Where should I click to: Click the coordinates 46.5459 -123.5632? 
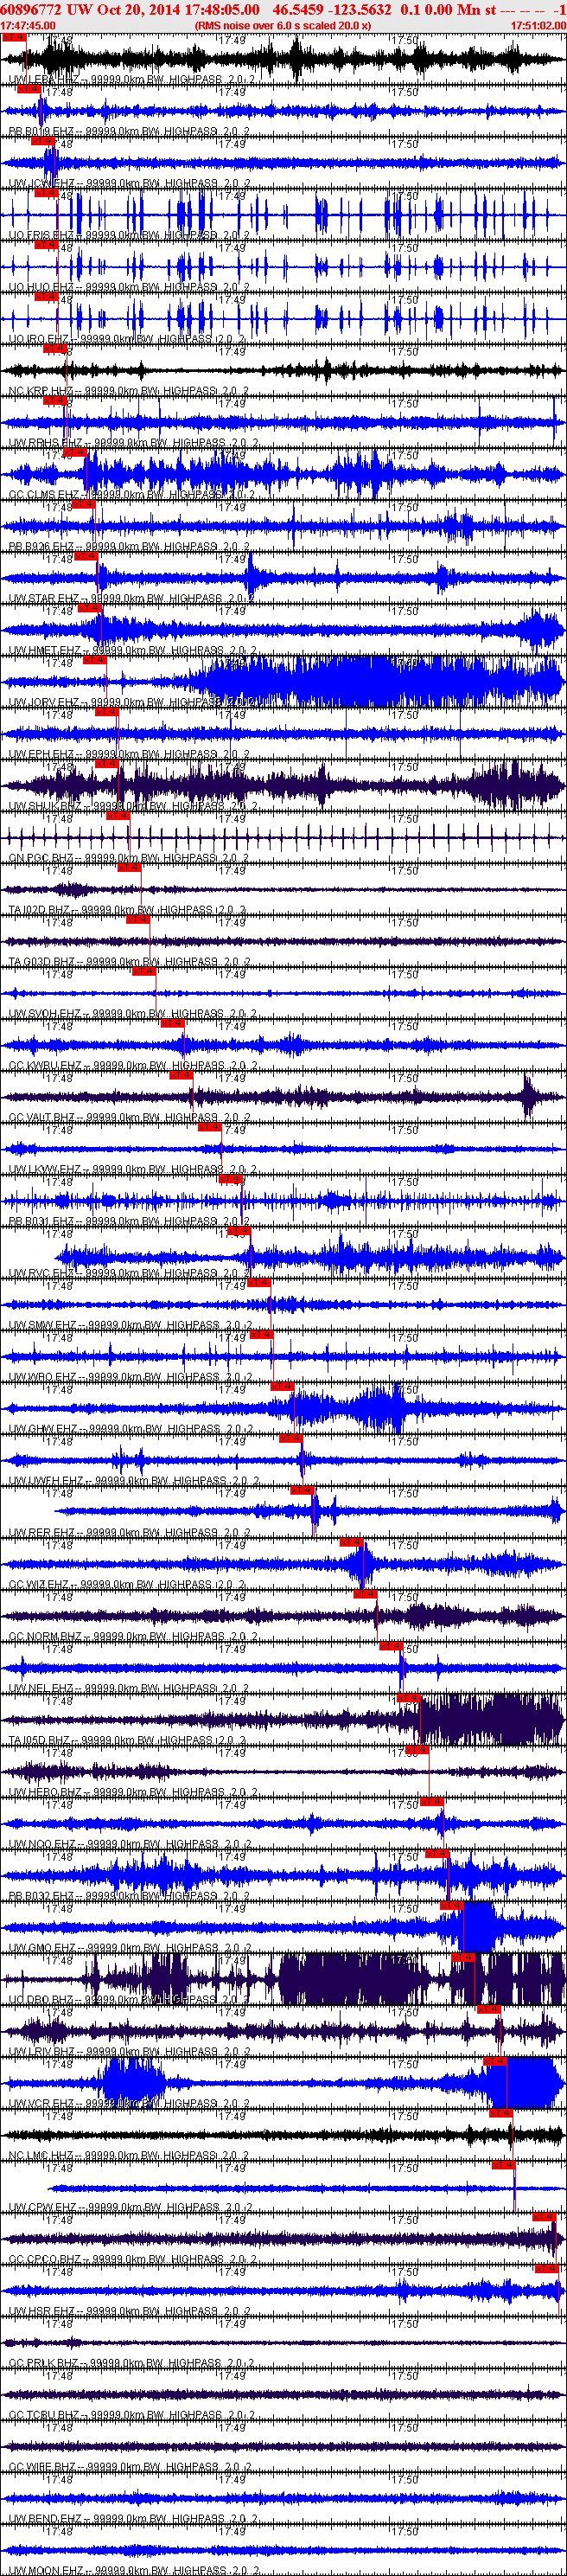[x=332, y=9]
